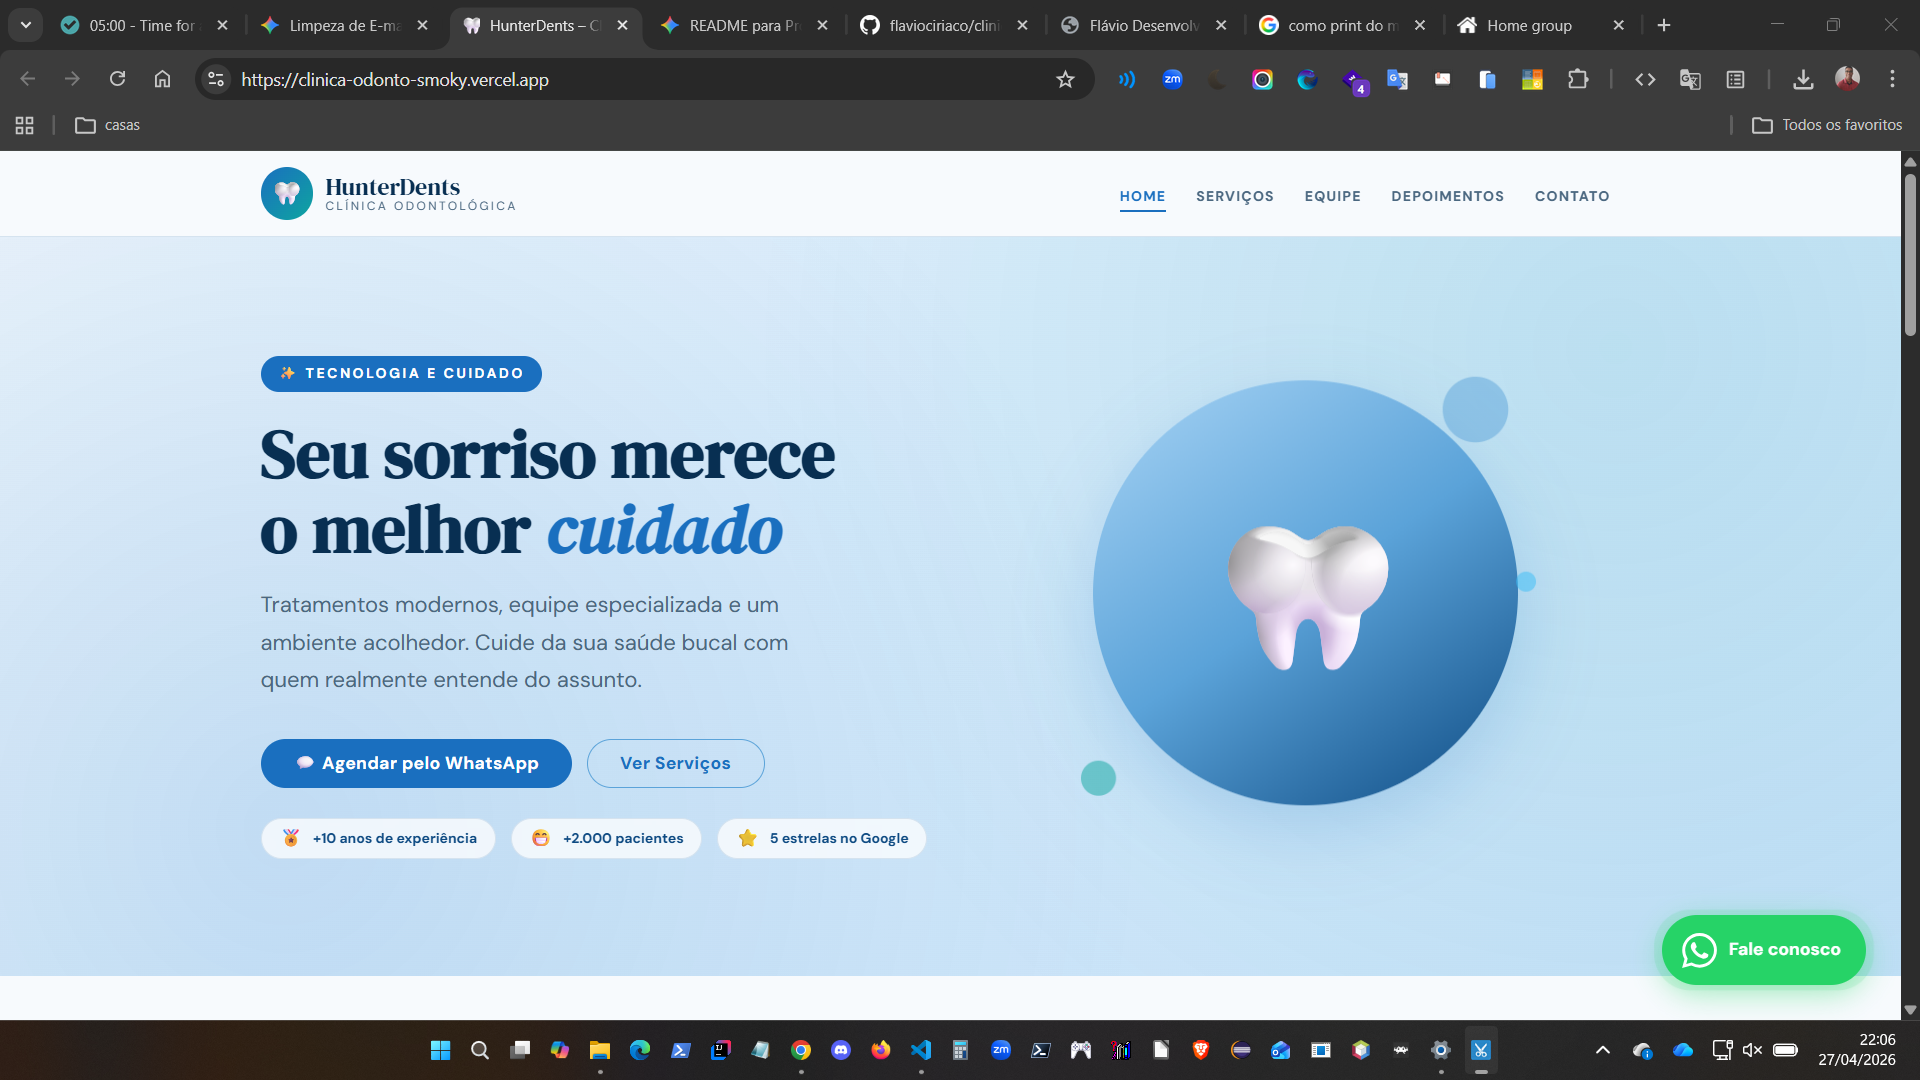Screen dimensions: 1920x1080
Task: Click the 'TECNOLOGIA E CUIDADO' badge
Action: point(401,373)
